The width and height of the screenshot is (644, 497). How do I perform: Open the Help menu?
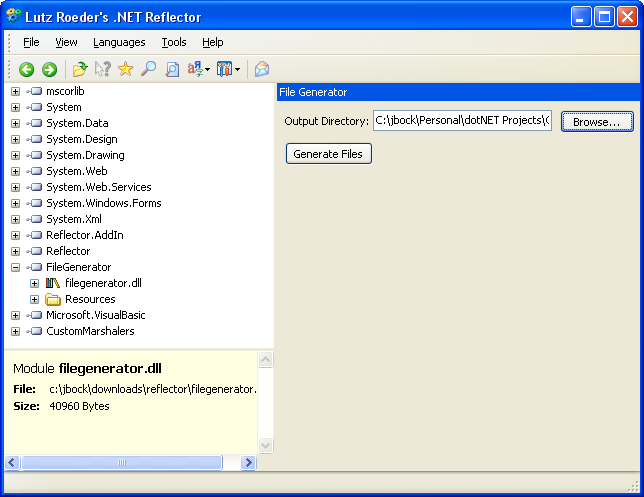(x=213, y=42)
